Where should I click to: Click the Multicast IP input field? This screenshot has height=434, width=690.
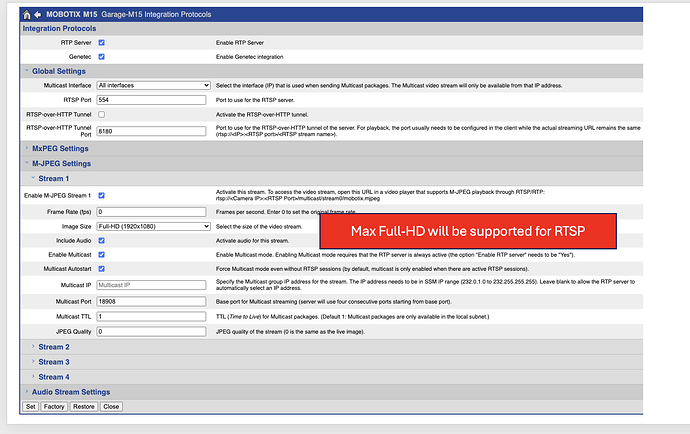tap(151, 285)
